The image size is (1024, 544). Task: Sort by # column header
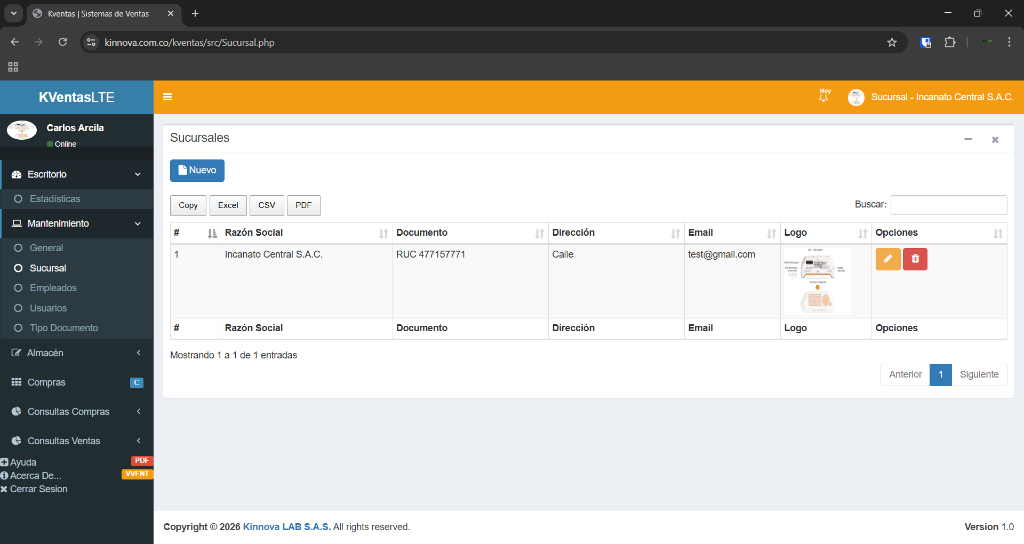[195, 233]
